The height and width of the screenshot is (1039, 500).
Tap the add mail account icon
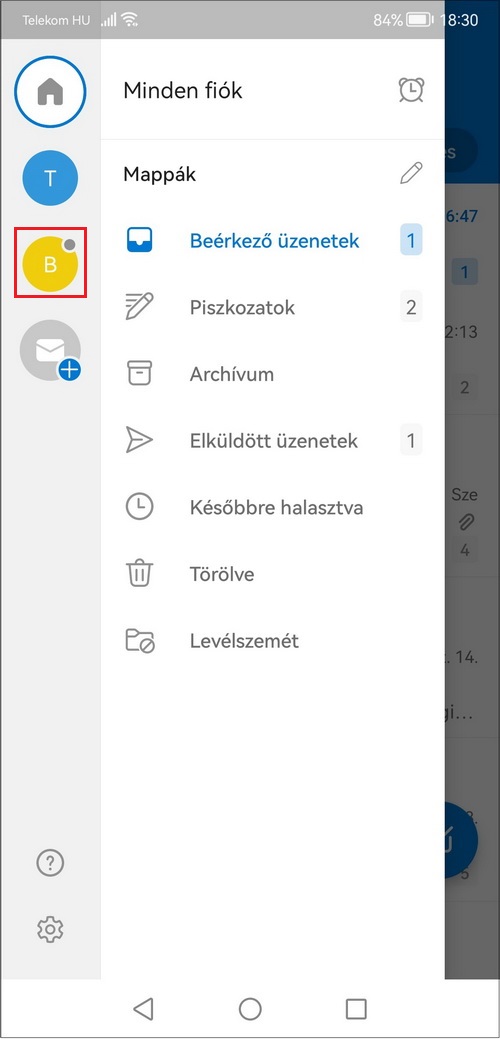[x=50, y=351]
